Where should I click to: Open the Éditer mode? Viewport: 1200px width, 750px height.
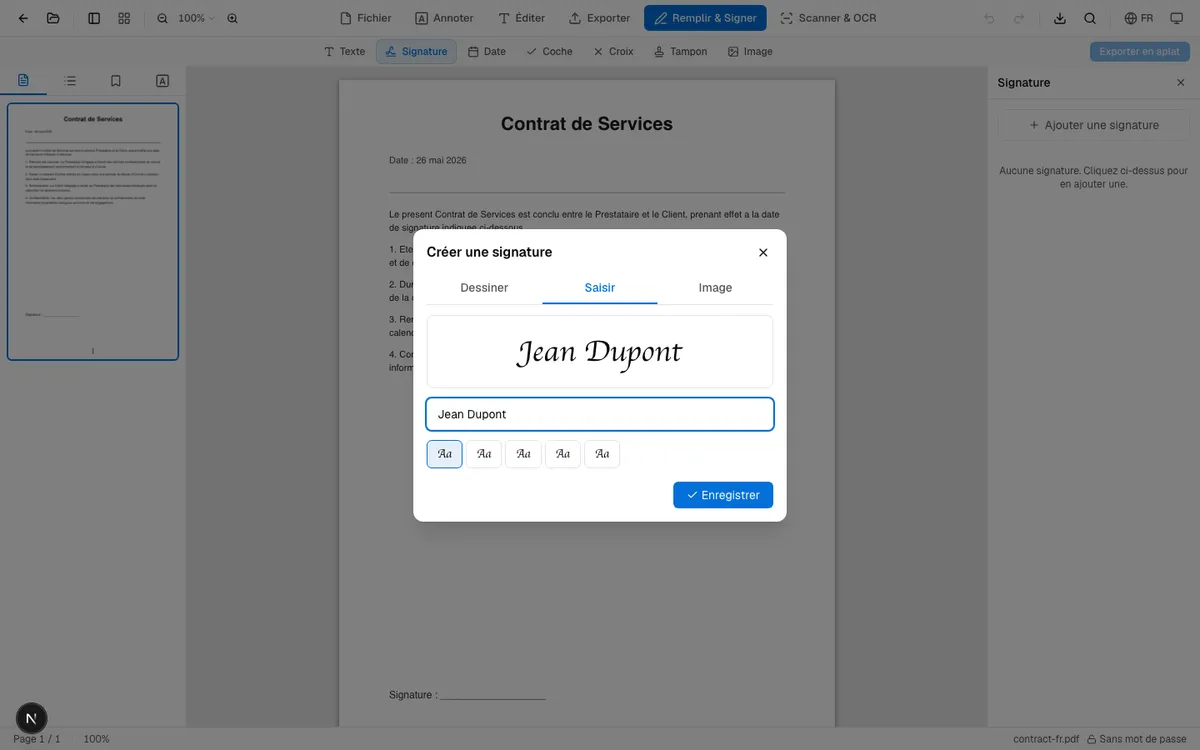[521, 18]
